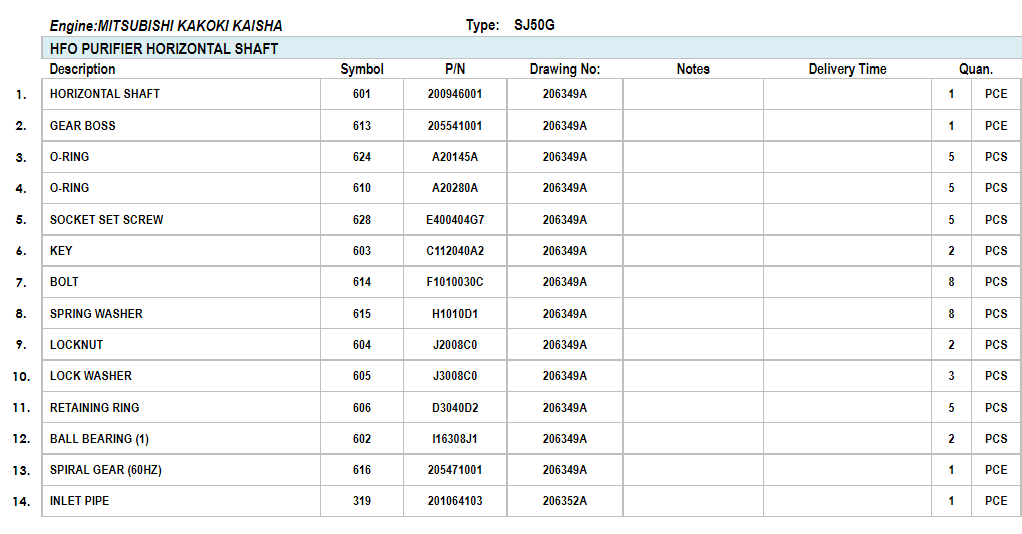1022x534 pixels.
Task: Select part number F1010030C
Action: point(455,282)
